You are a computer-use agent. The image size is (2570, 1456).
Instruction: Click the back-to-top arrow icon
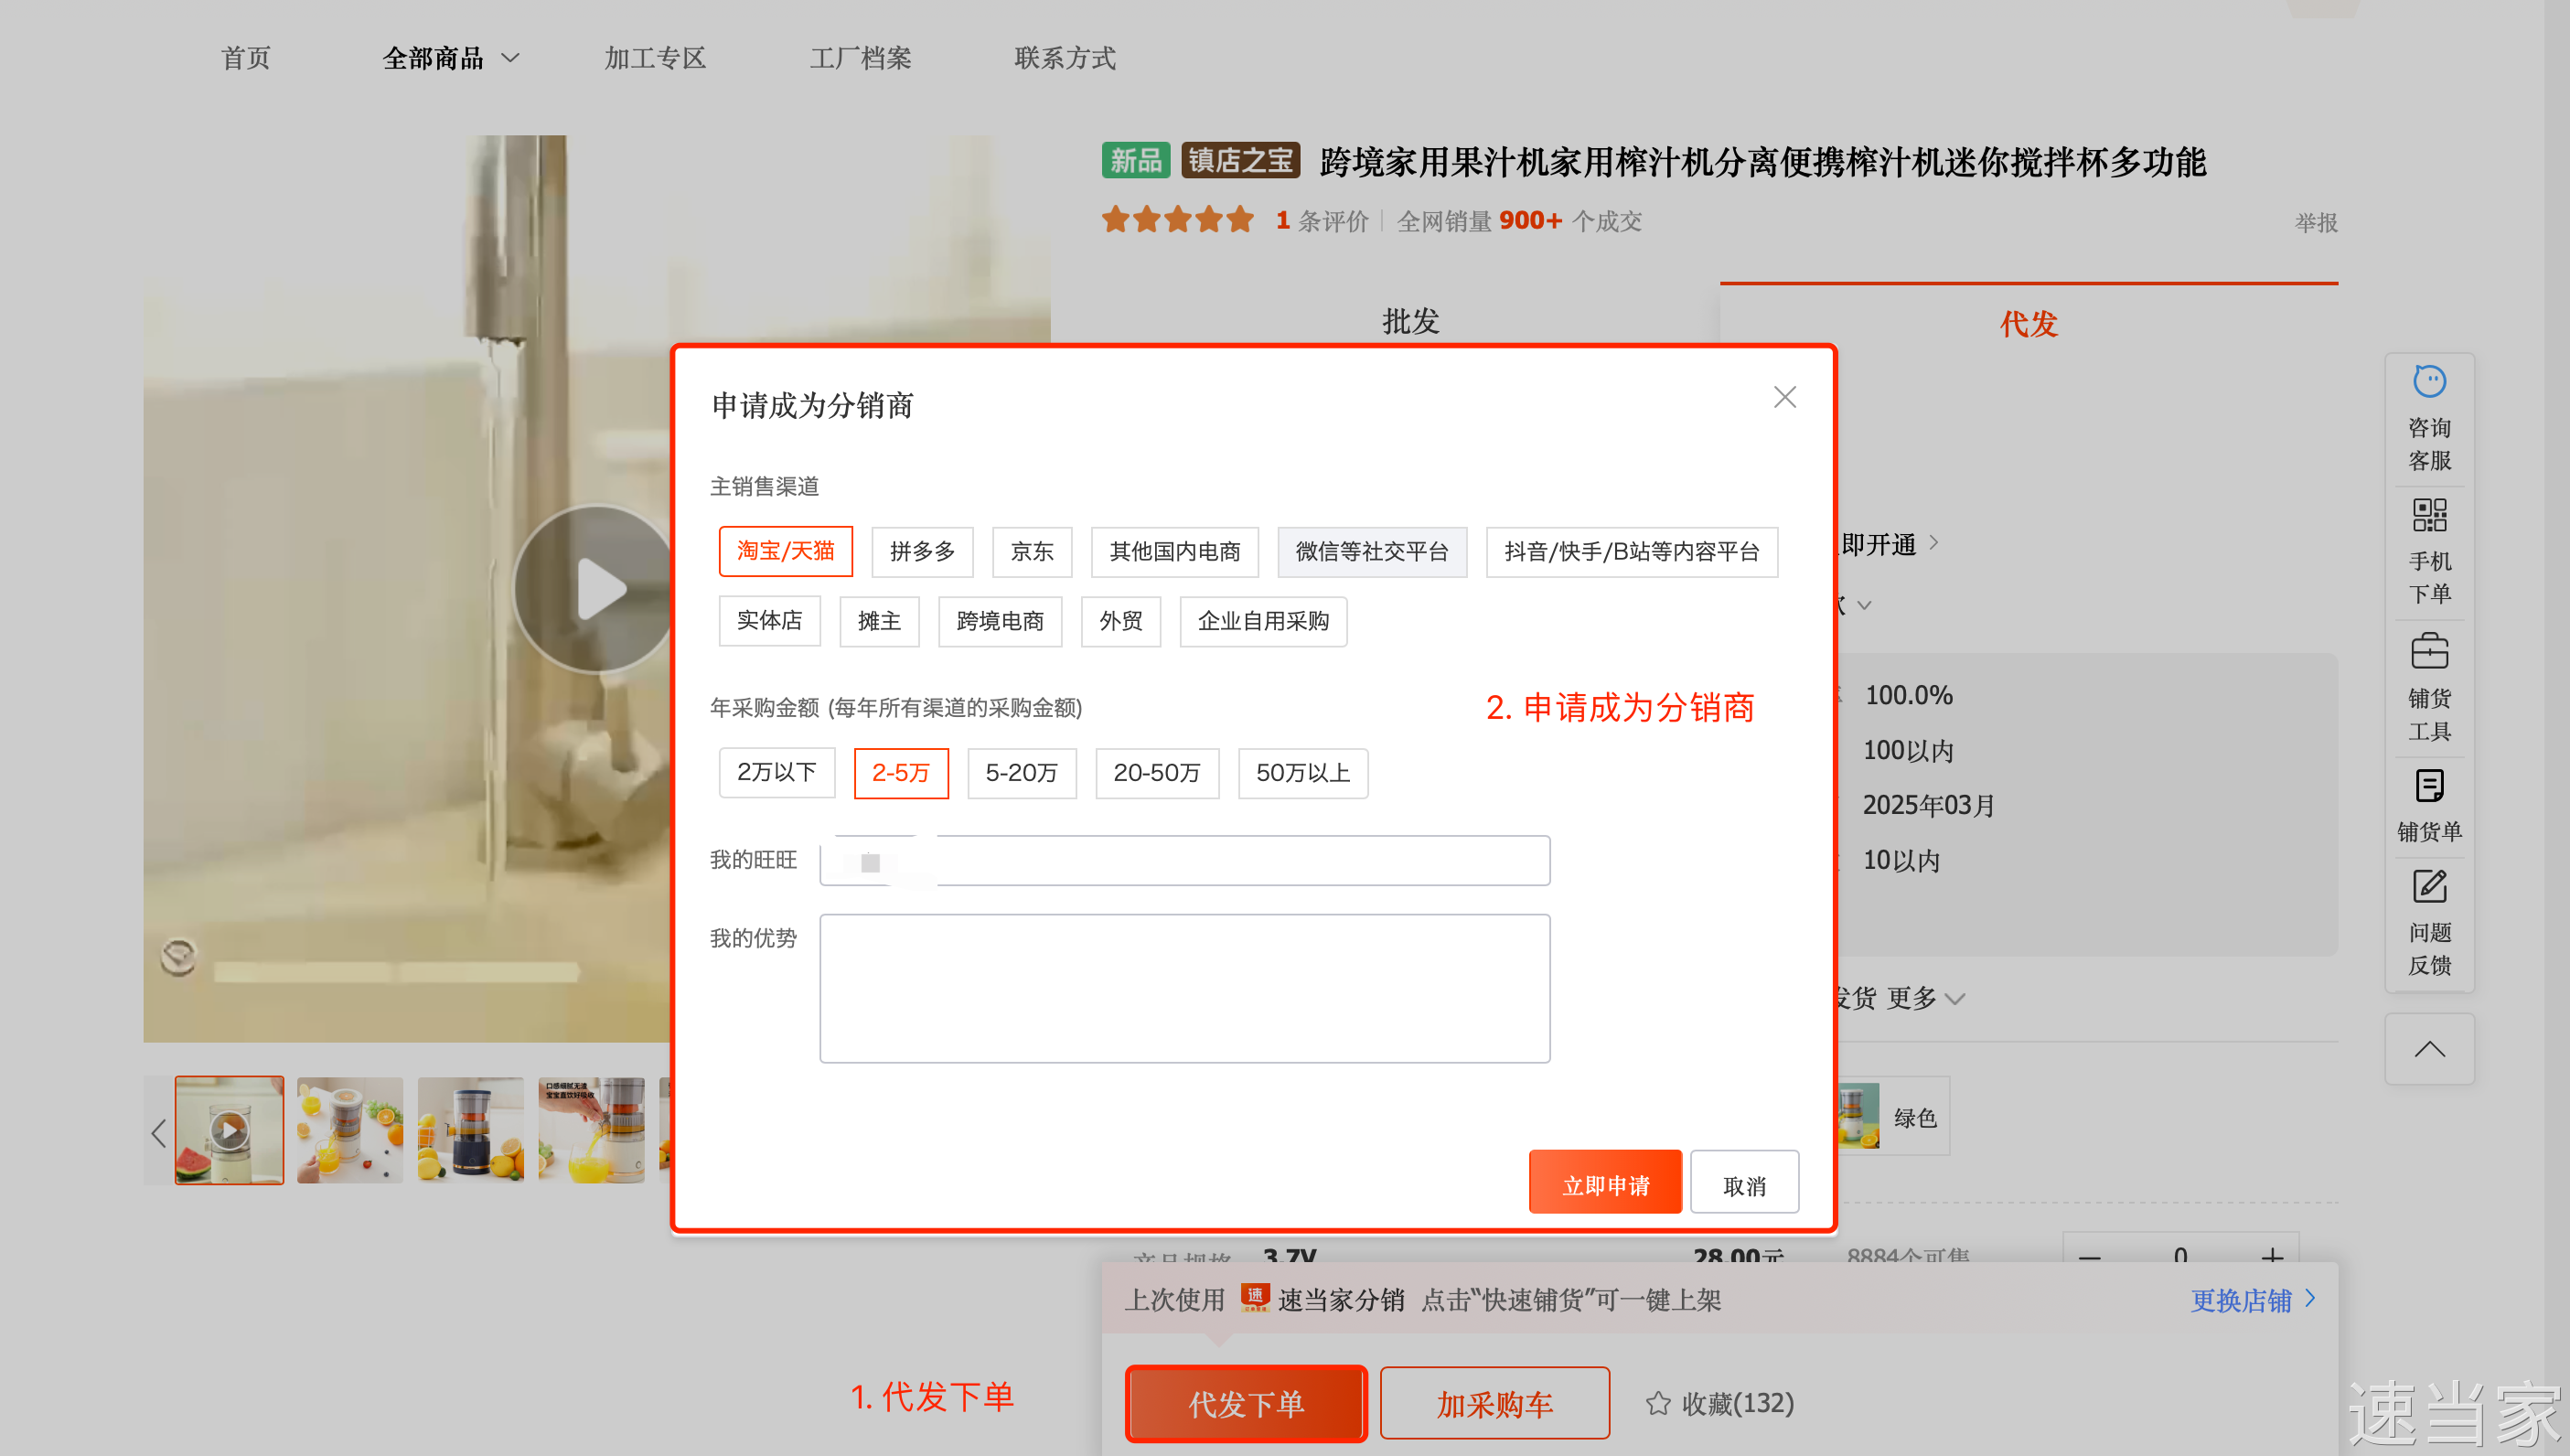point(2428,1049)
